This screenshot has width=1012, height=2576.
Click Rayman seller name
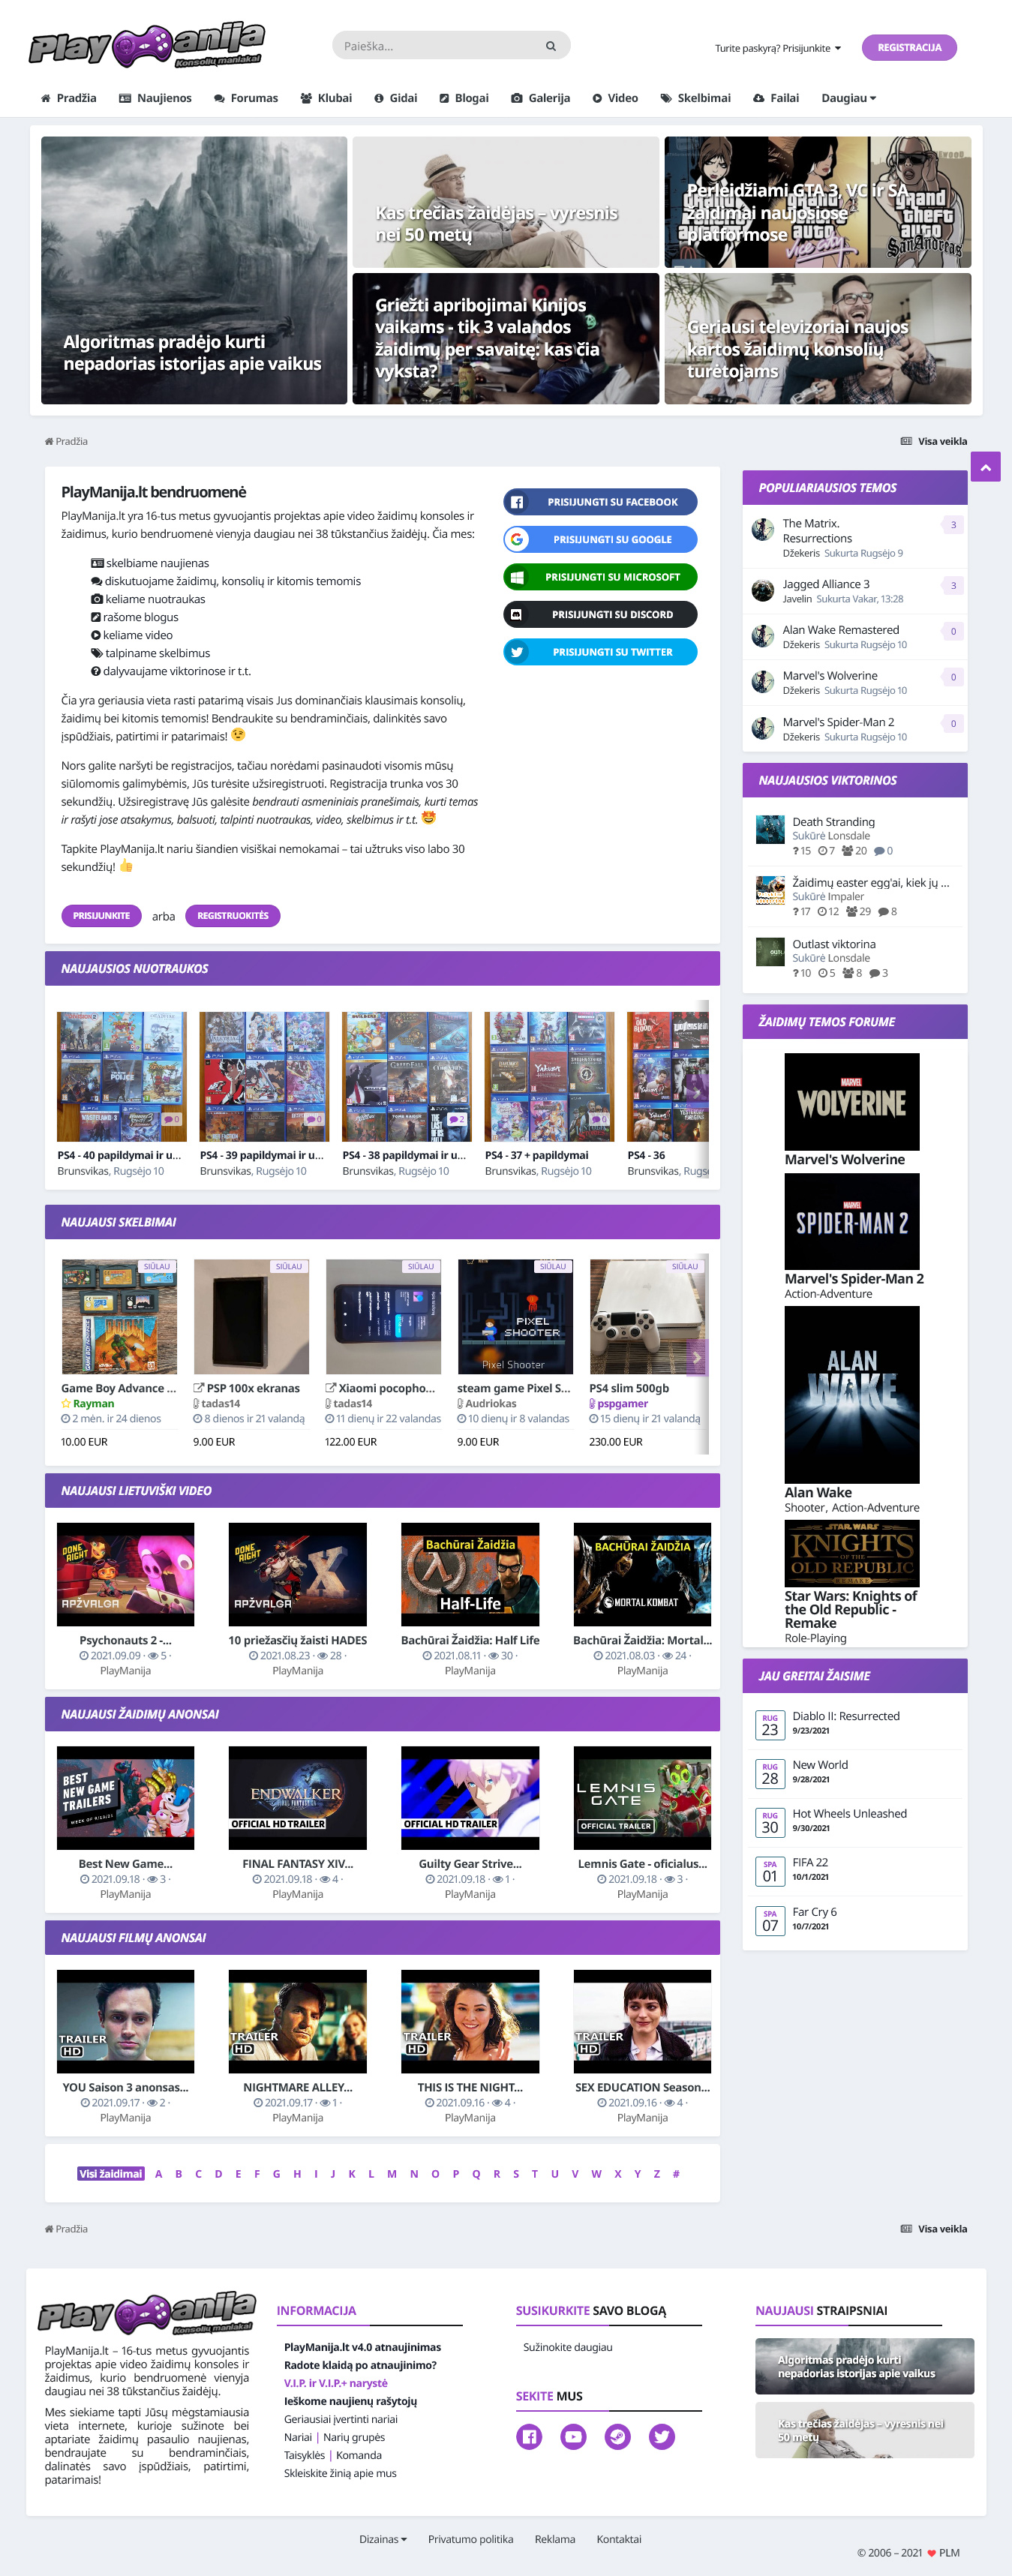pos(93,1404)
